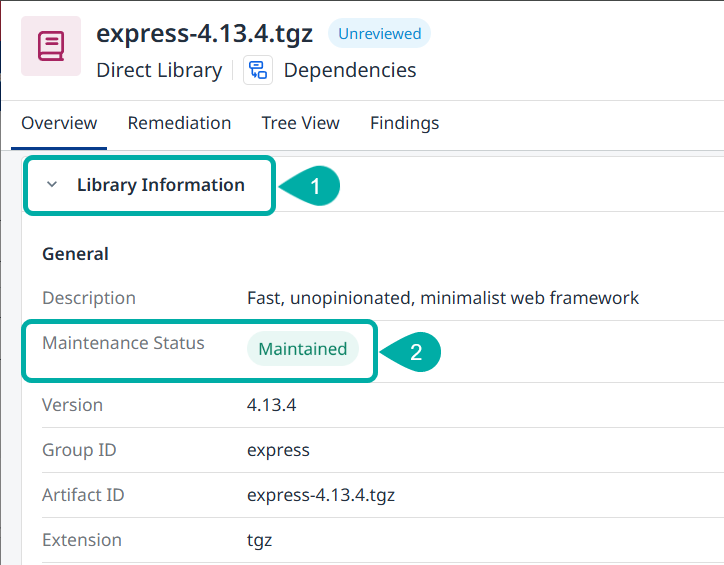This screenshot has width=724, height=565.
Task: Click the library book icon
Action: (51, 46)
